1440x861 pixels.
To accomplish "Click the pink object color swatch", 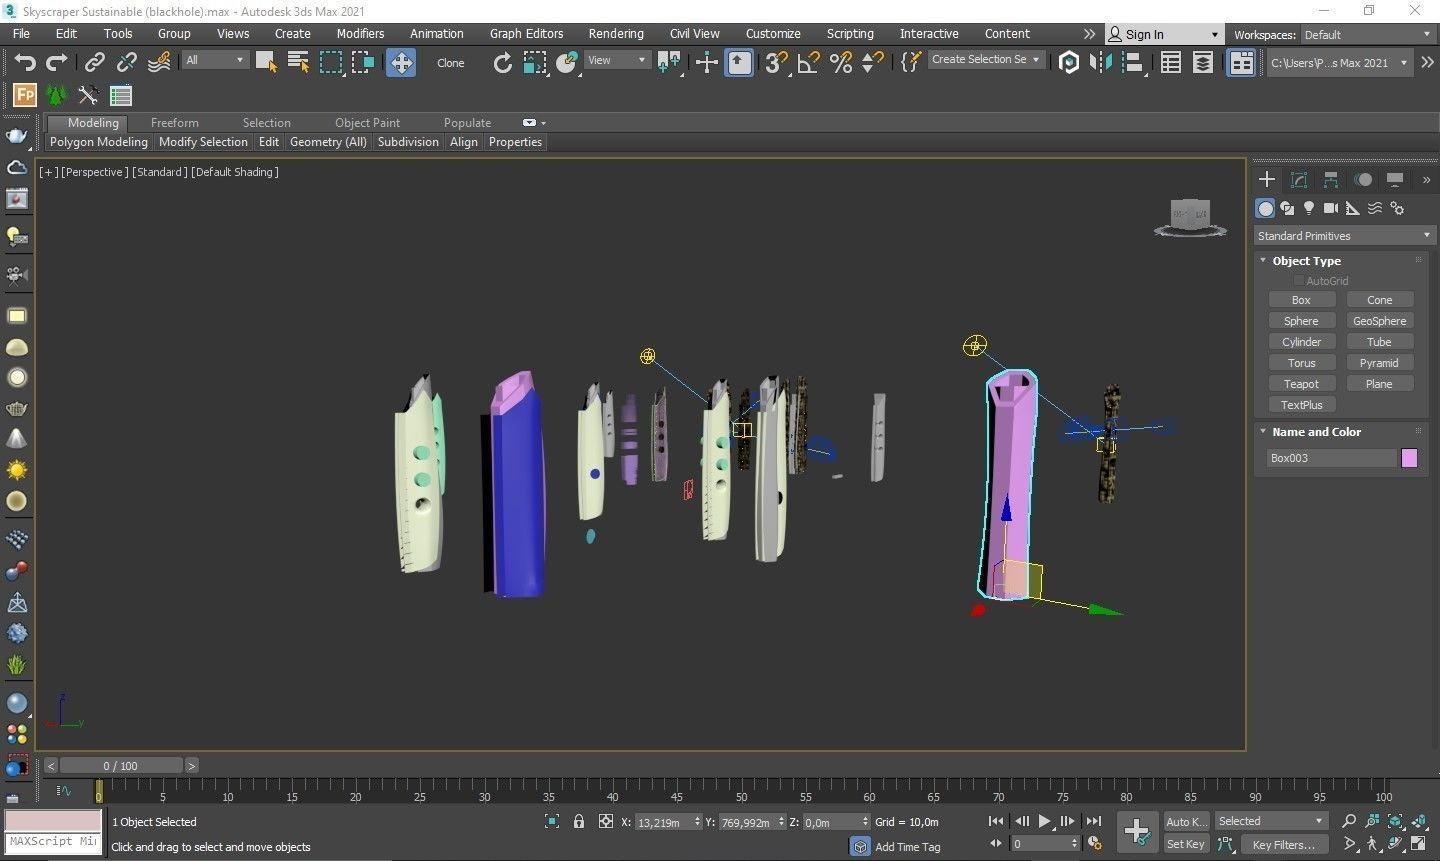I will (1409, 458).
